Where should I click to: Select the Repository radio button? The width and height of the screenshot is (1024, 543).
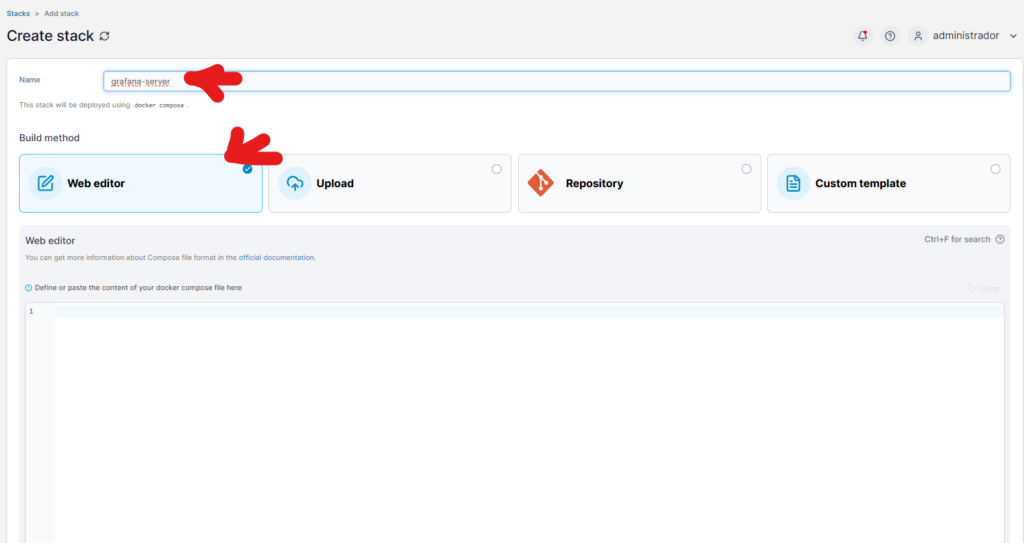746,169
